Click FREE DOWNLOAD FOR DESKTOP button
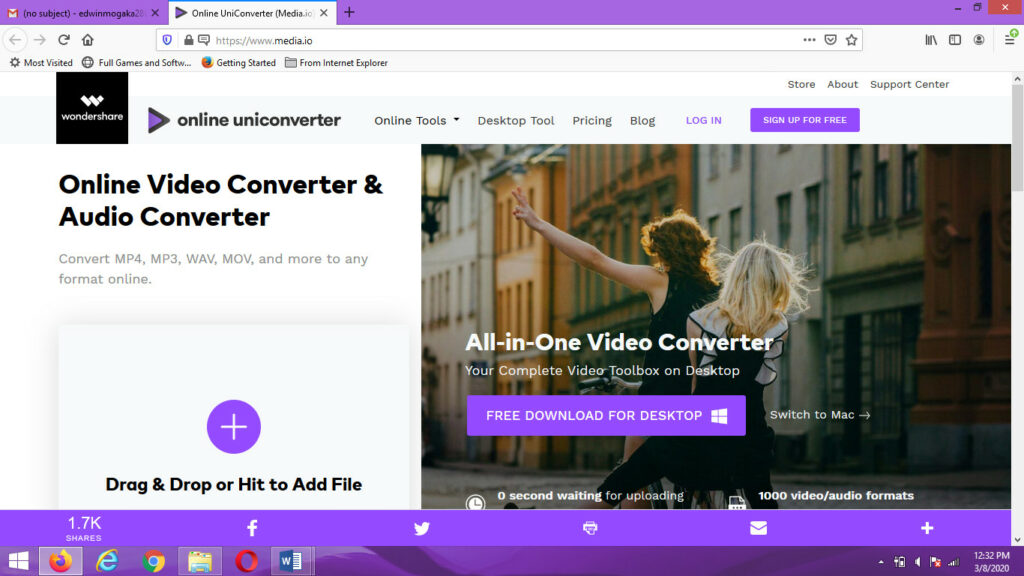Screen dimensions: 1024x576 [606, 415]
